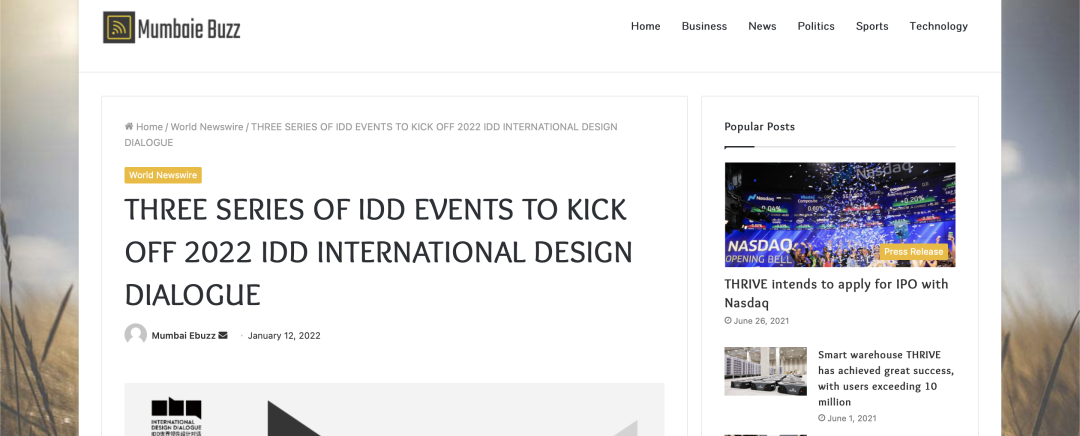Click the yellow World Newswire category tag

tap(163, 175)
